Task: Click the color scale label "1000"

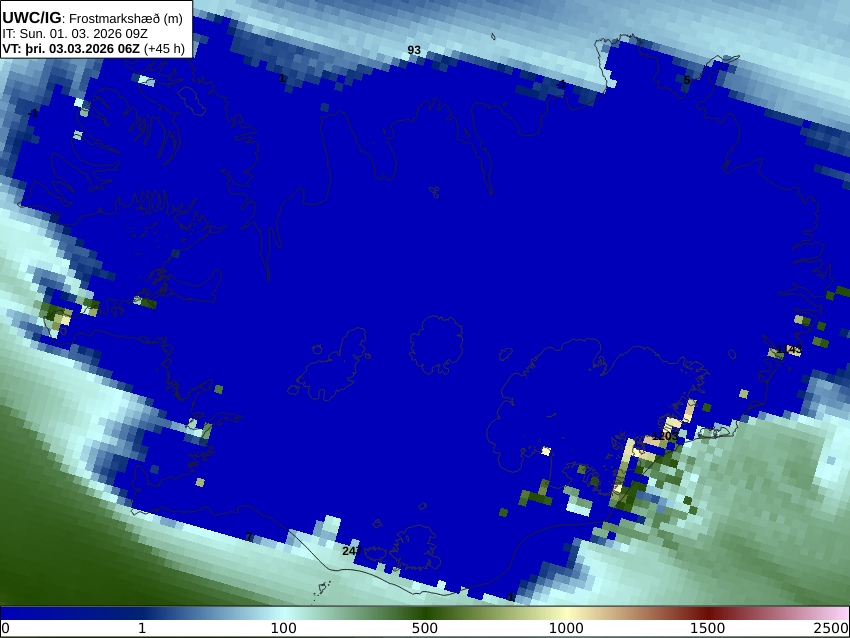Action: tap(566, 628)
